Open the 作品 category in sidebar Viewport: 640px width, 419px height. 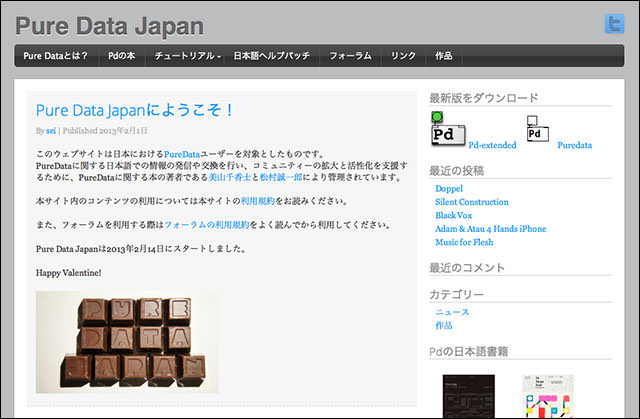(x=444, y=326)
